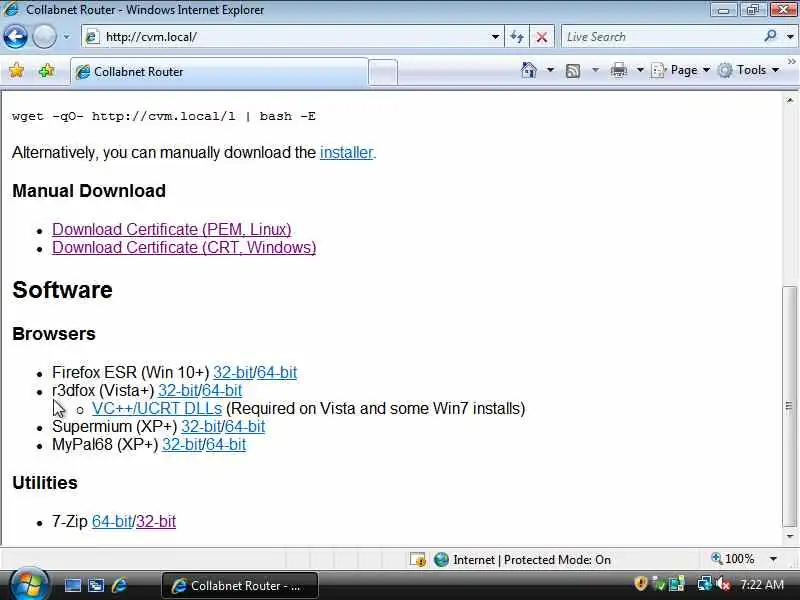The width and height of the screenshot is (800, 600).
Task: Click Show Desktop quick launch icon
Action: [x=72, y=585]
